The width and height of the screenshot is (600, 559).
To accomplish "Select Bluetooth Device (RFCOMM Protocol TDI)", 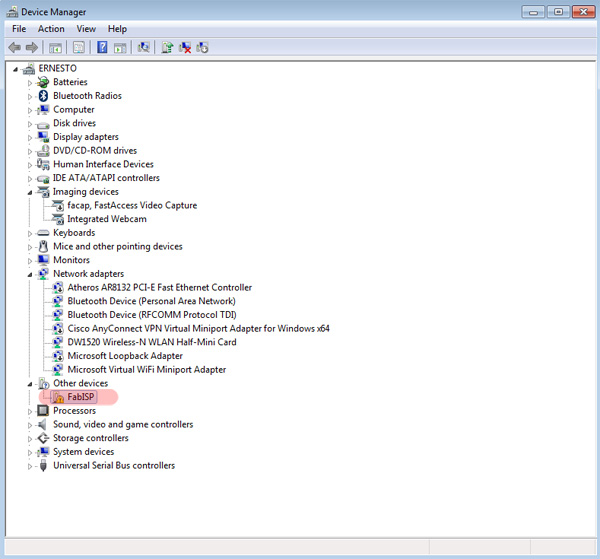I will (x=152, y=315).
